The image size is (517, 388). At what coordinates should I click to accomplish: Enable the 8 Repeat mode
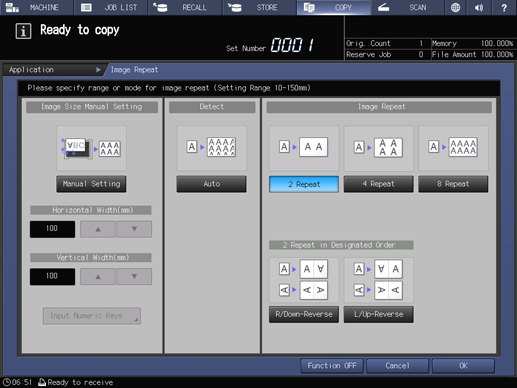(x=453, y=184)
